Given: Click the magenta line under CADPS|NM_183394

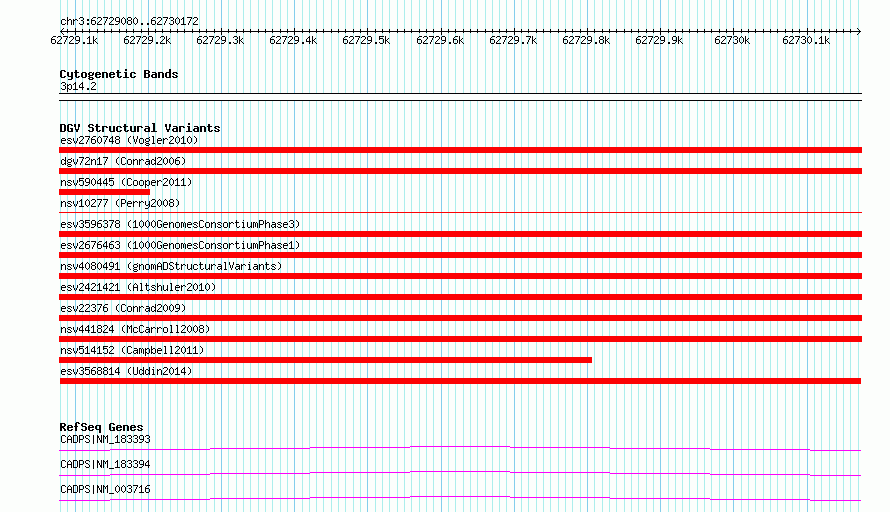Looking at the screenshot, I should click(460, 473).
